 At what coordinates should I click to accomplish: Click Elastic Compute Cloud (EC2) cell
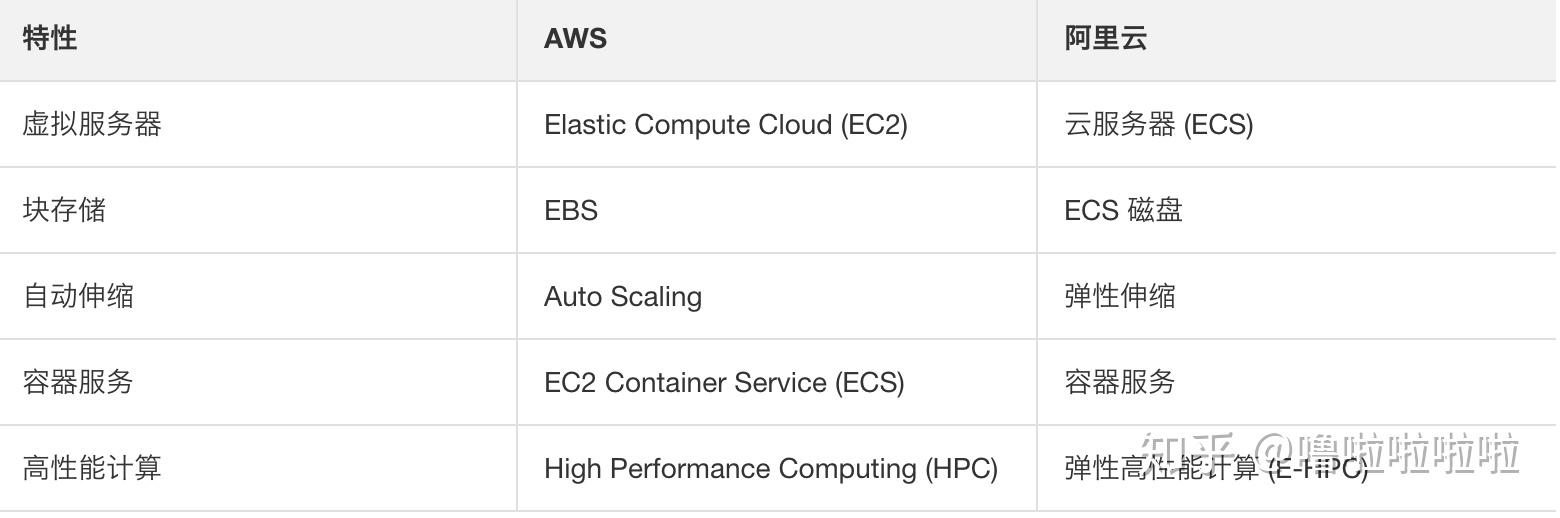pyautogui.click(x=726, y=125)
